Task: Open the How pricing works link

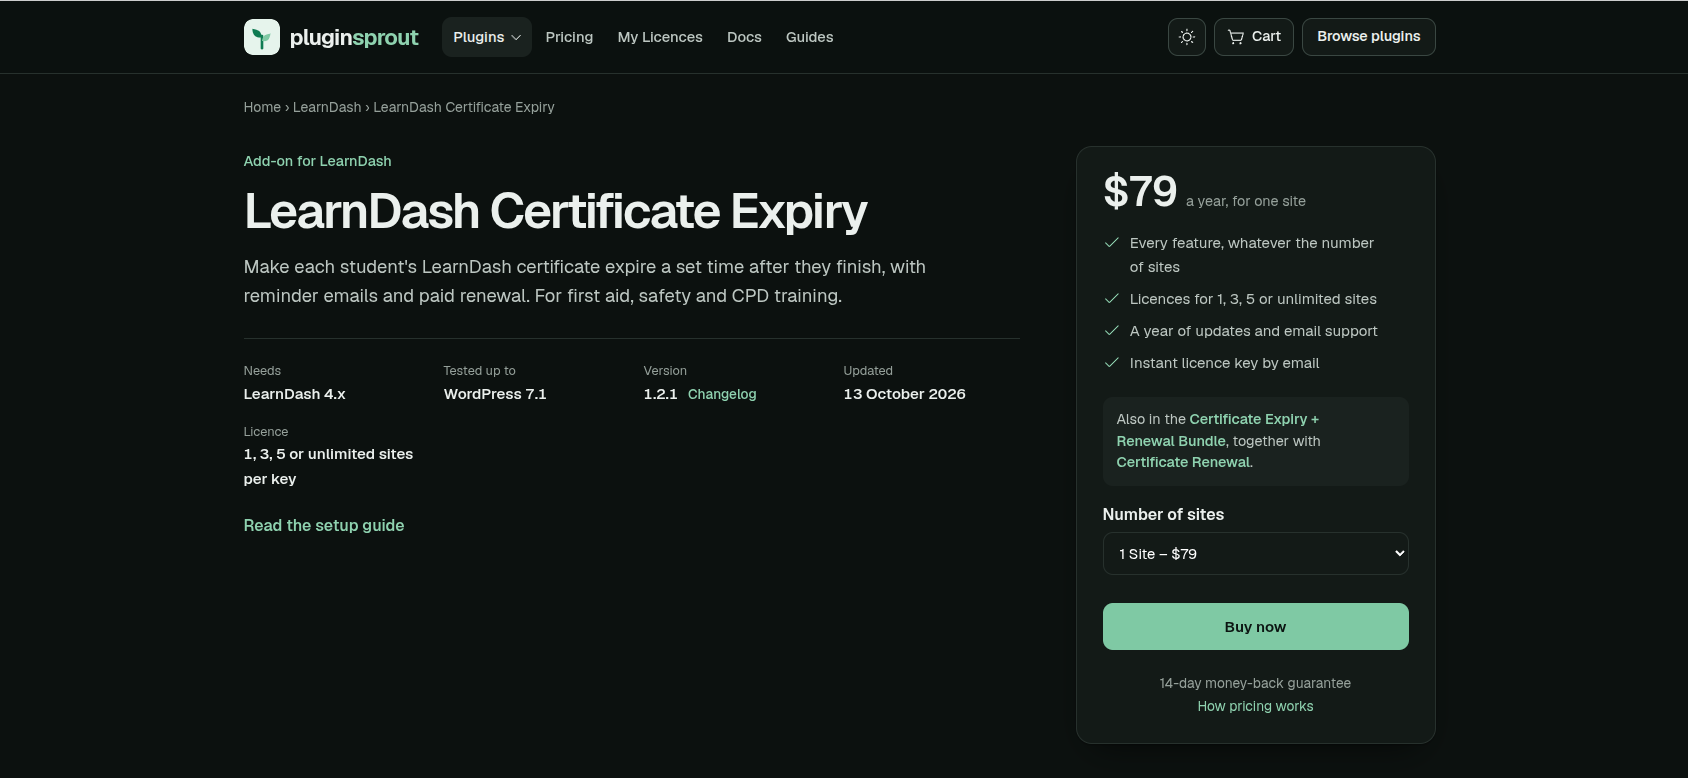Action: coord(1256,706)
